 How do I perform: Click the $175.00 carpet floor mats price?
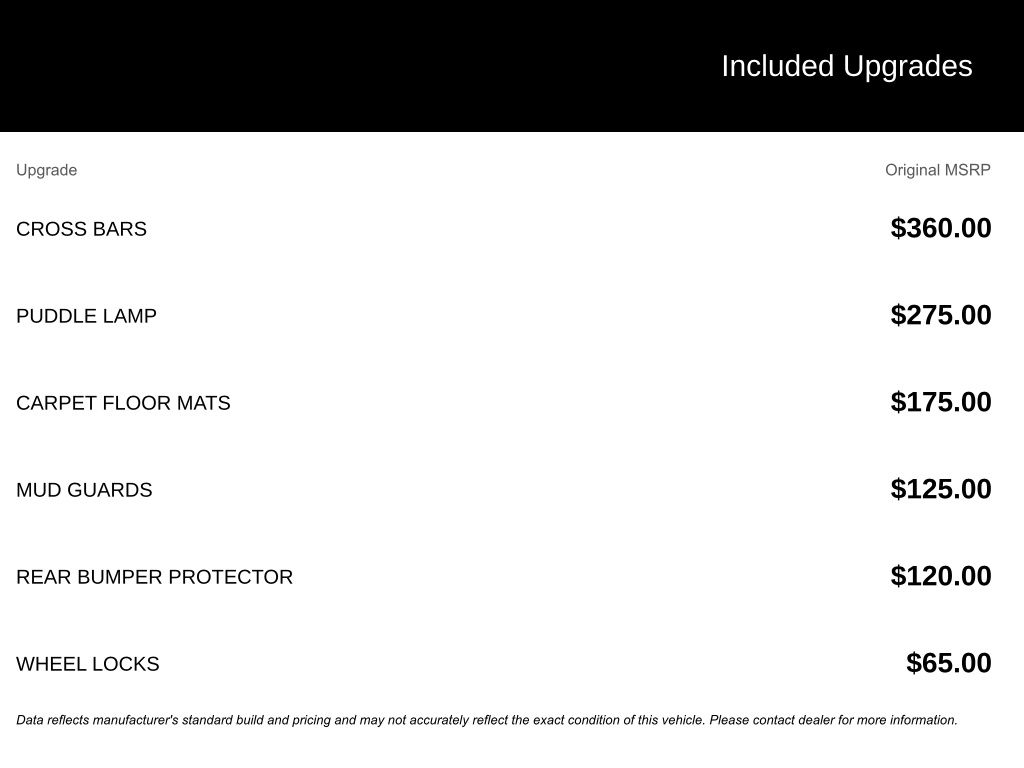coord(940,402)
